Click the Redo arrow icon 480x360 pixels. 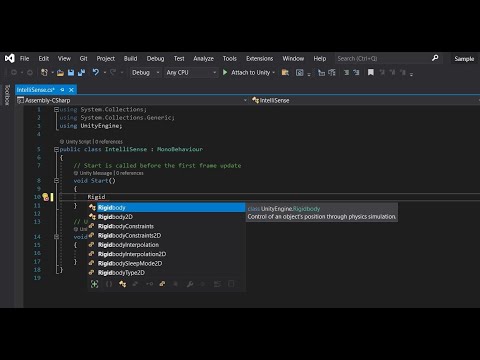[113, 72]
